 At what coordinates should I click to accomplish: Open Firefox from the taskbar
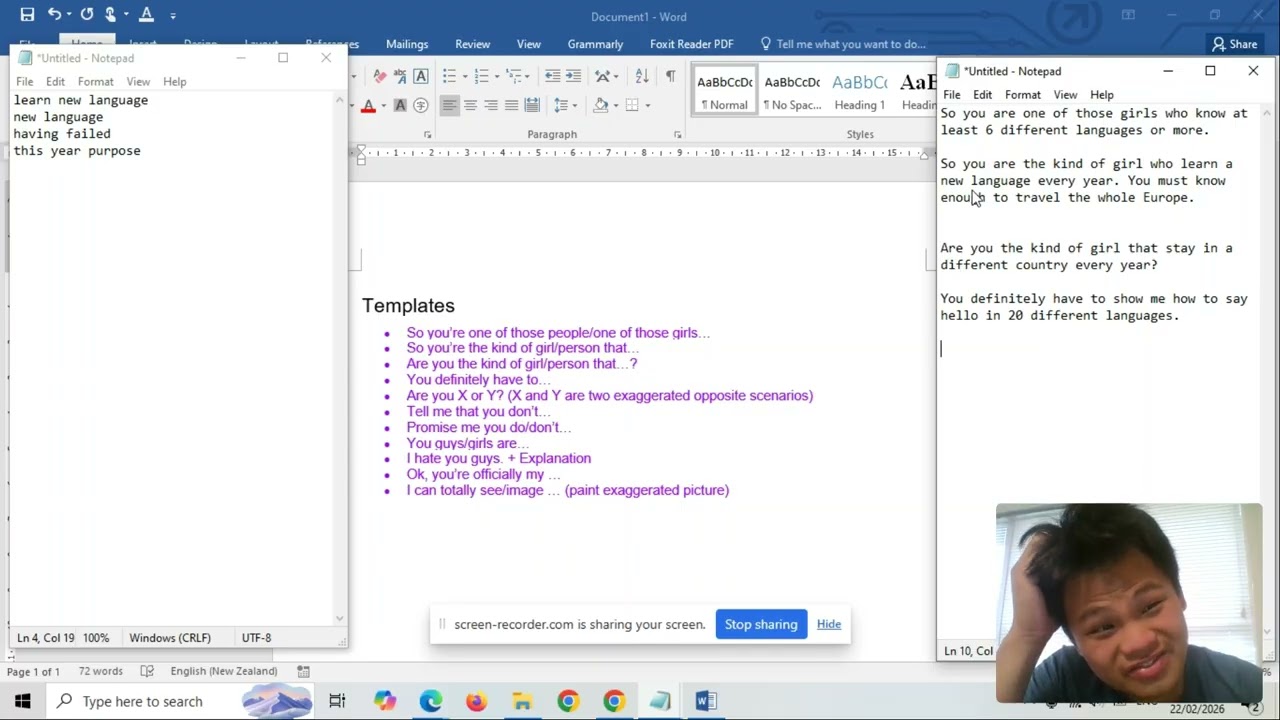pos(476,701)
